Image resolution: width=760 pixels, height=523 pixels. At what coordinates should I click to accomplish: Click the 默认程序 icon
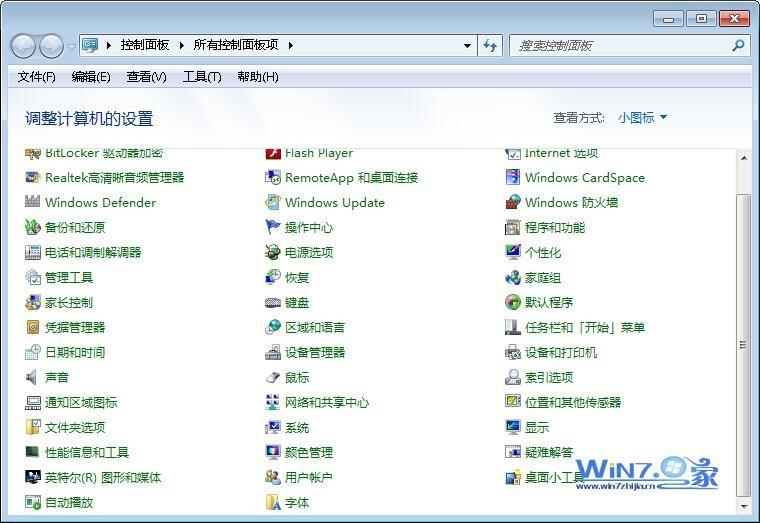pyautogui.click(x=513, y=302)
